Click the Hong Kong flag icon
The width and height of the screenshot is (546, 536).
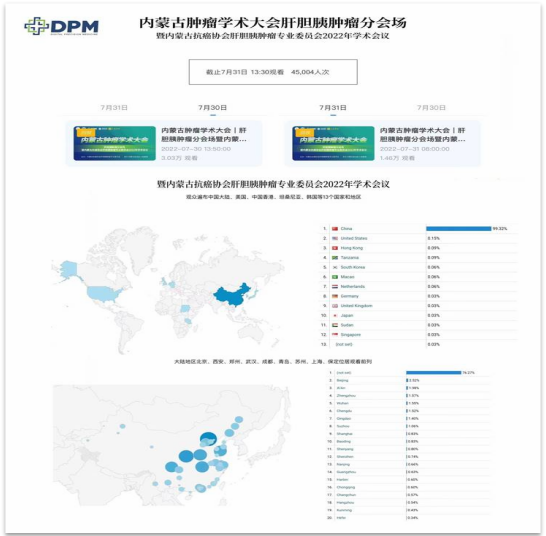click(x=335, y=248)
